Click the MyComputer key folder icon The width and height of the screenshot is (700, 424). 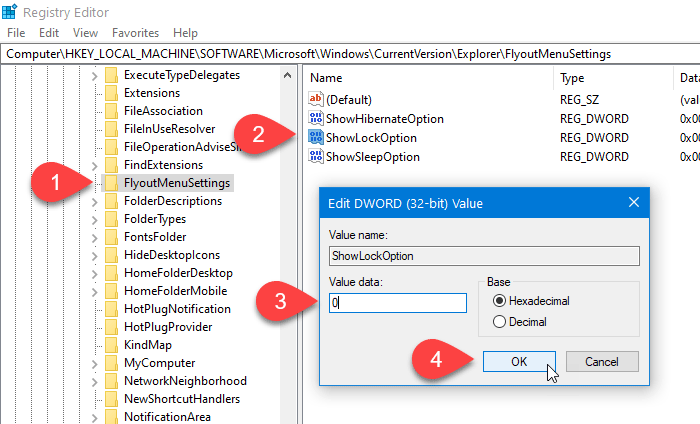(111, 363)
